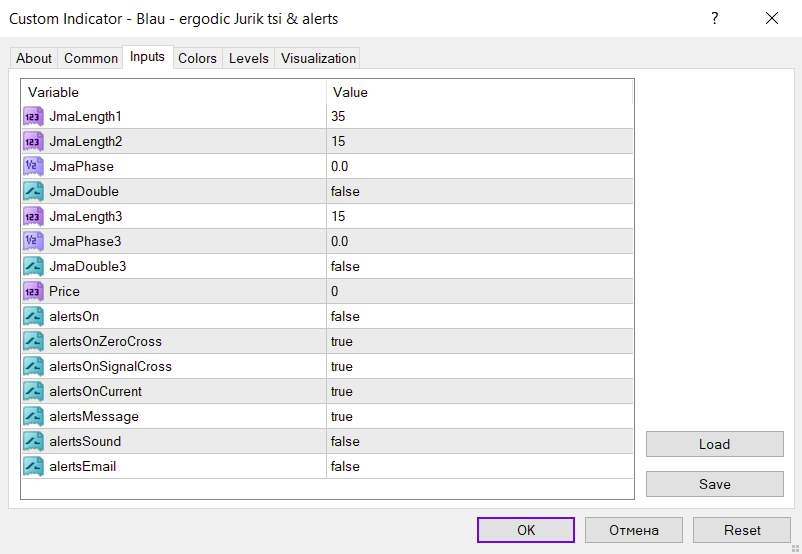Screen dimensions: 802x554
Task: Select the alertsOnZeroCross true value cell
Action: [x=480, y=341]
